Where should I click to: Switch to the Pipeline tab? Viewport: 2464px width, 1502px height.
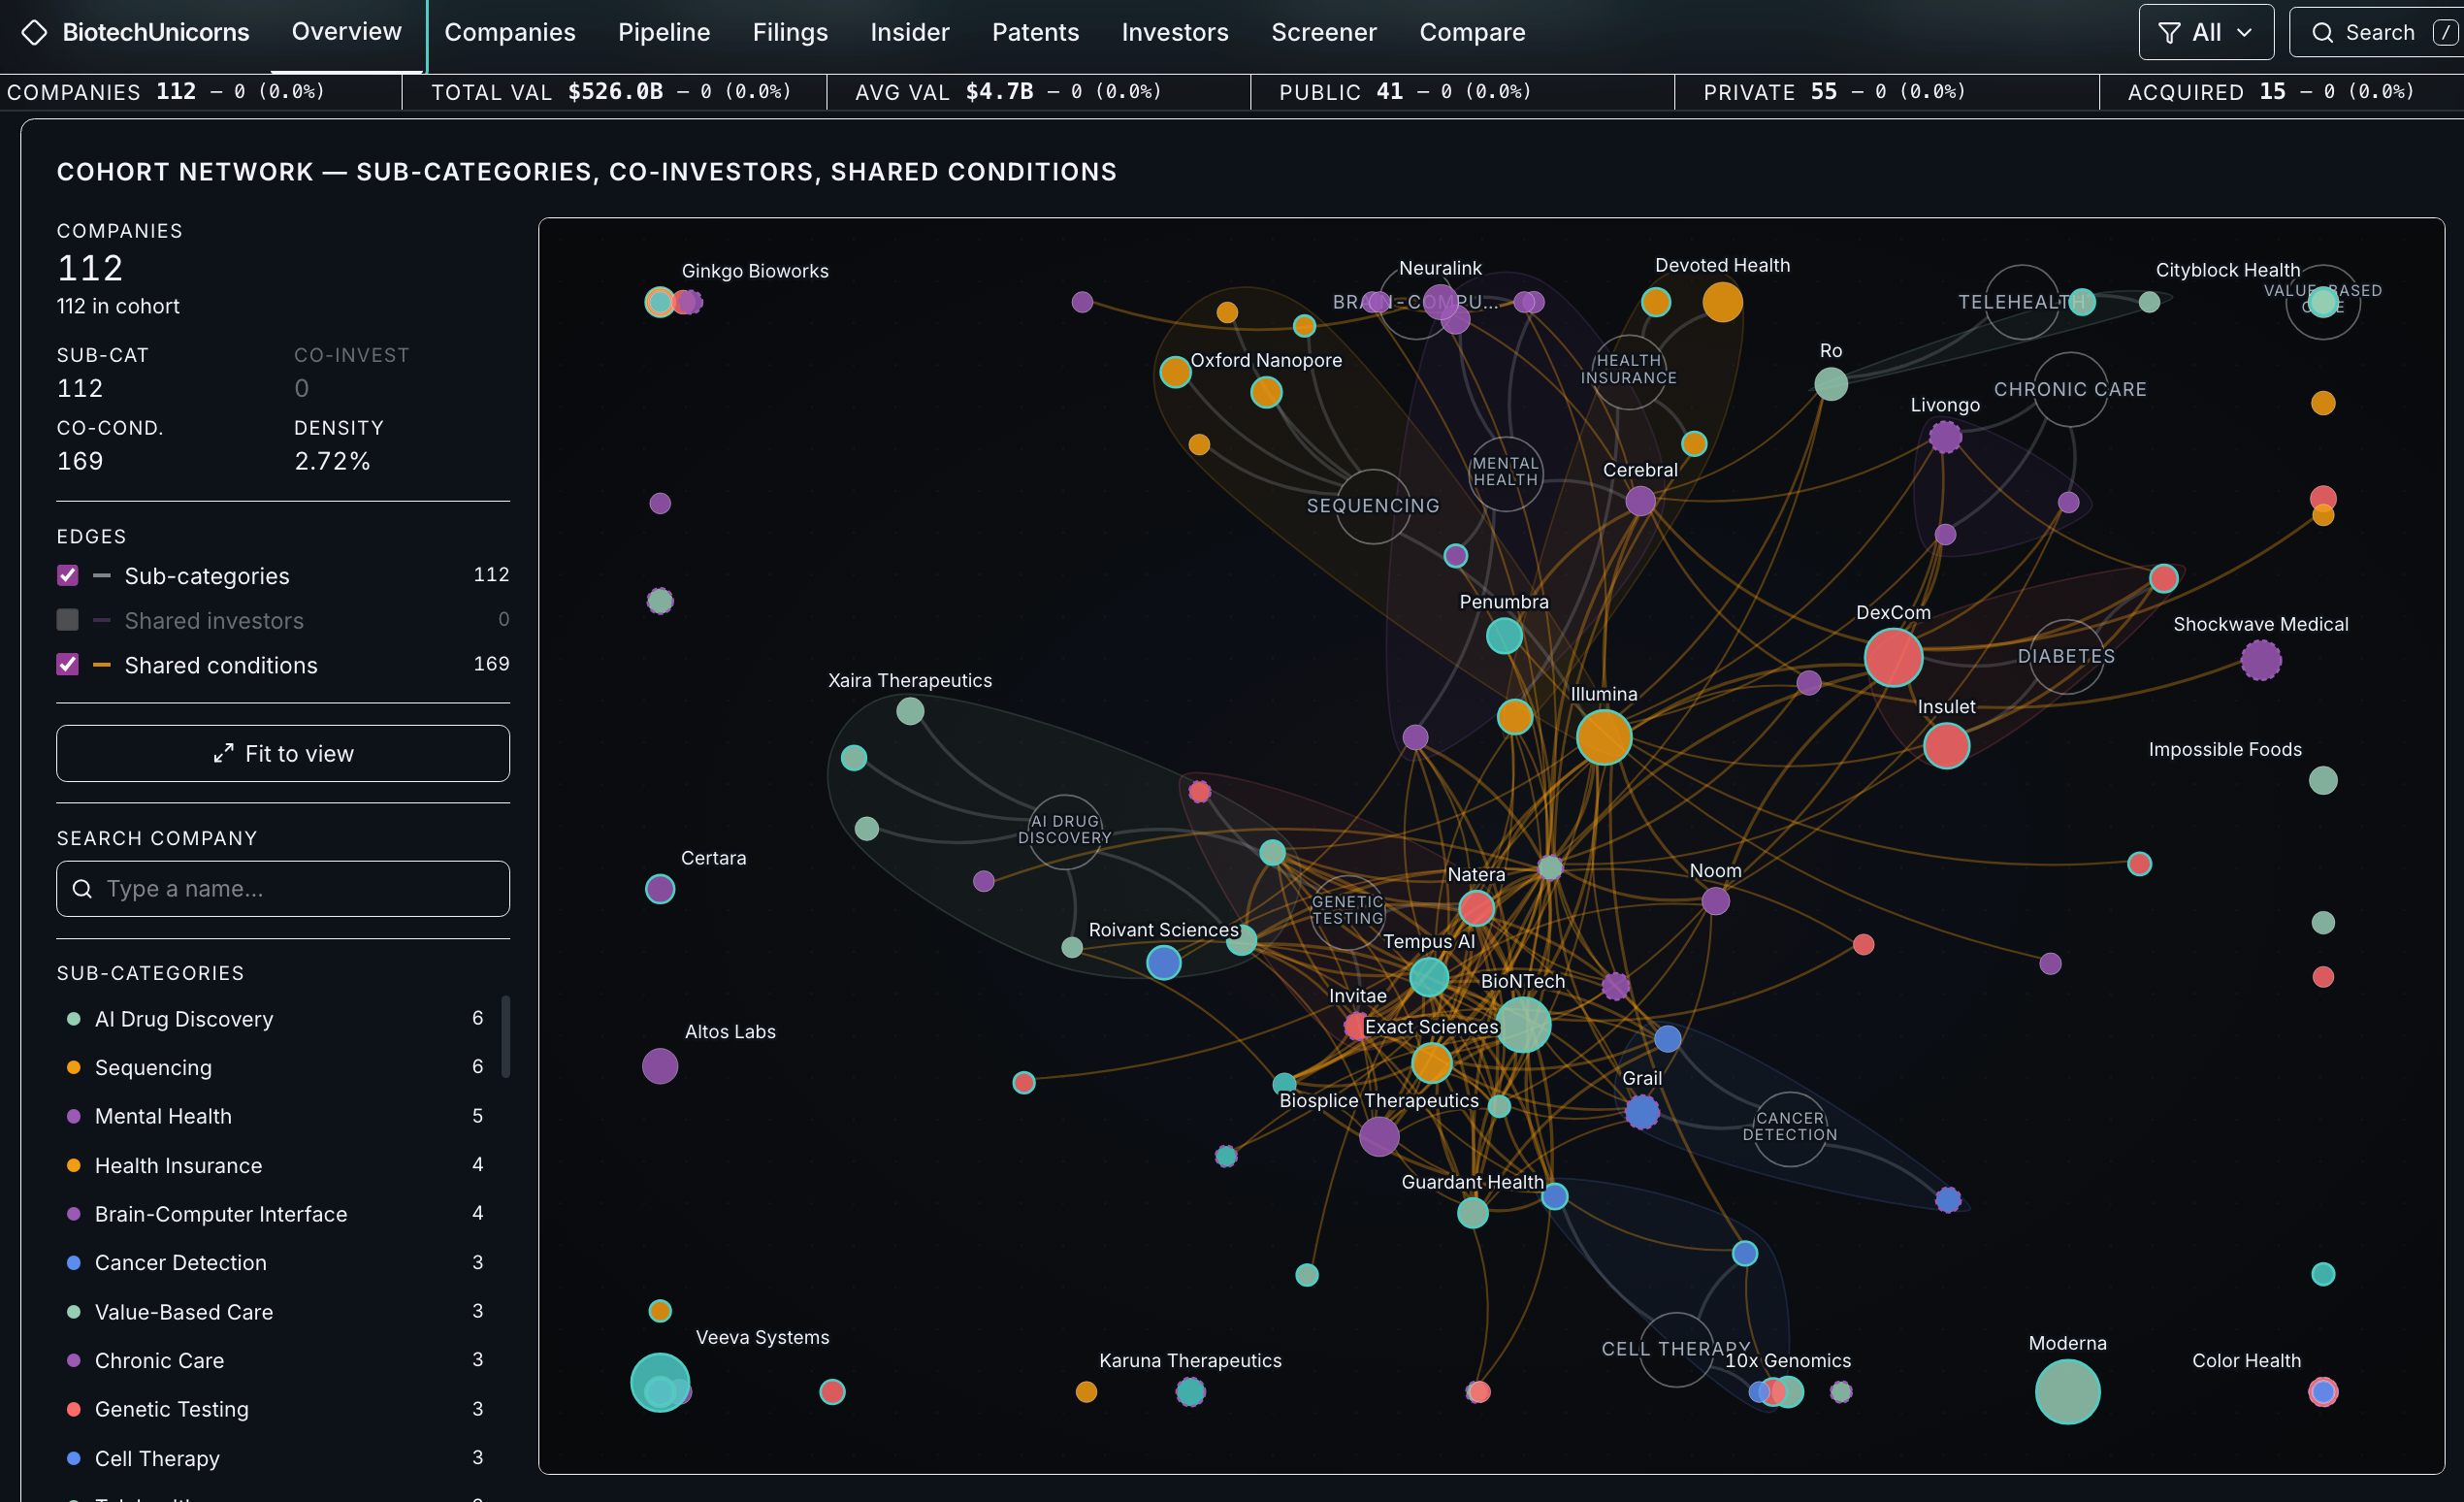[664, 33]
